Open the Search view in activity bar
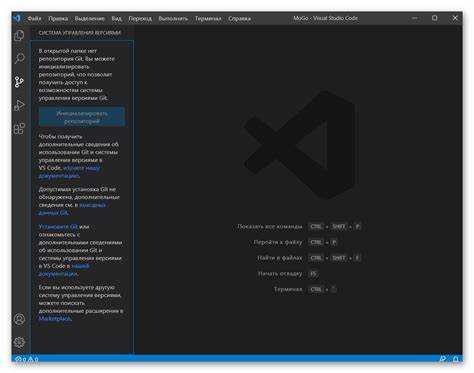 coord(19,58)
